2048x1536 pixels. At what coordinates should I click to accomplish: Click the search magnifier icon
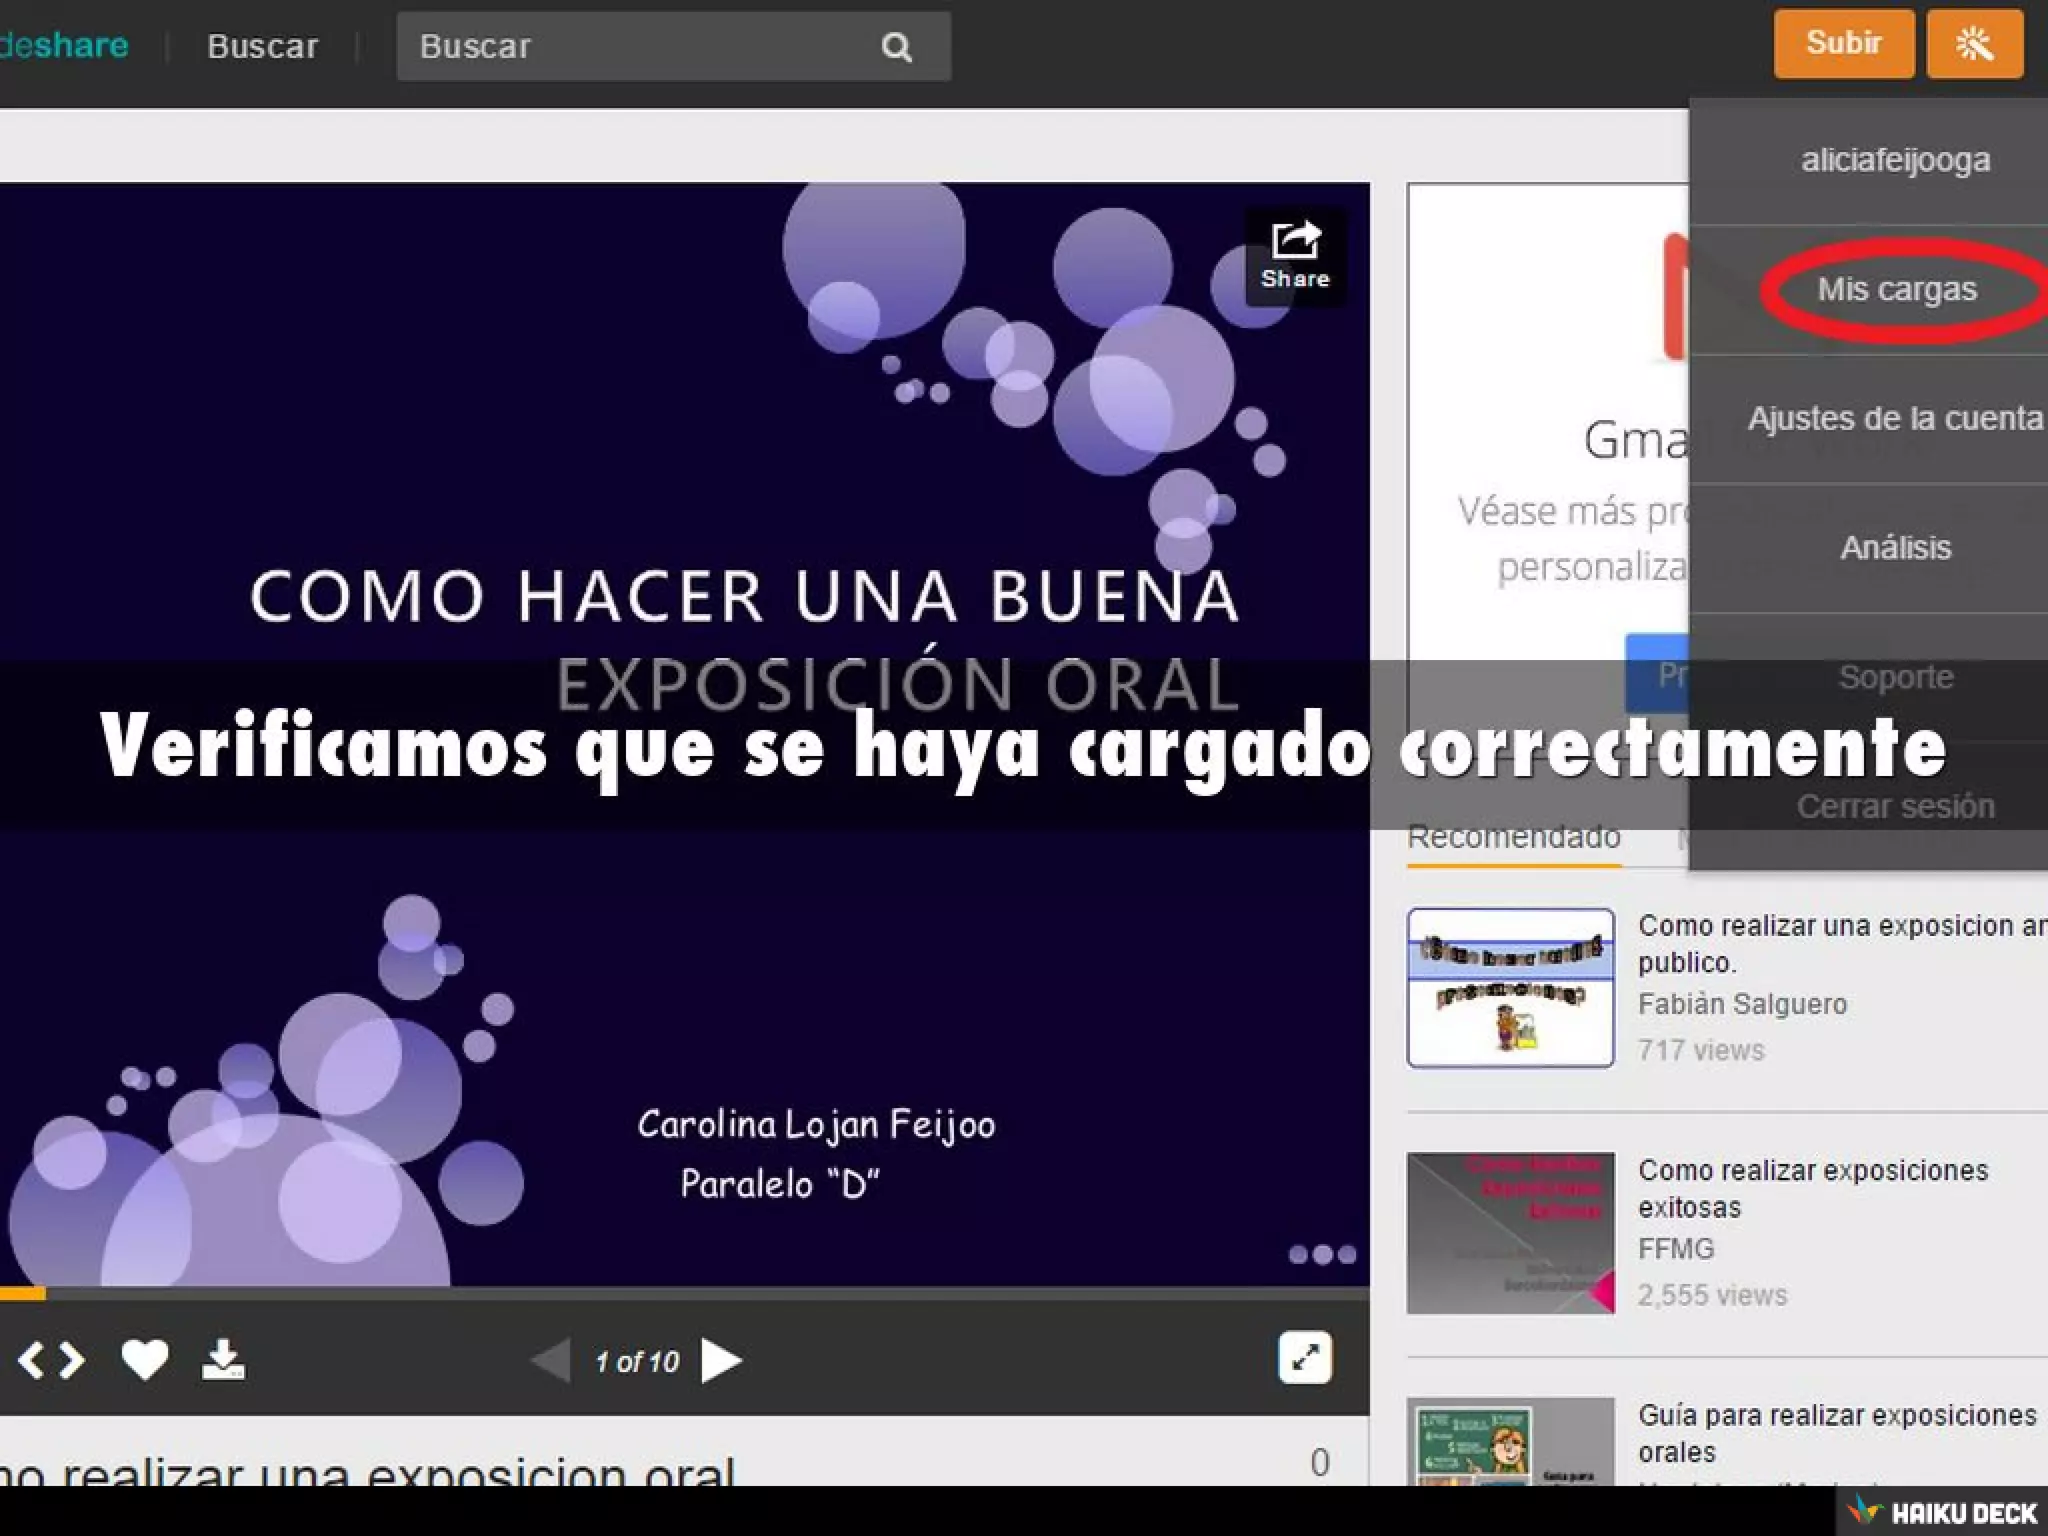pyautogui.click(x=896, y=47)
